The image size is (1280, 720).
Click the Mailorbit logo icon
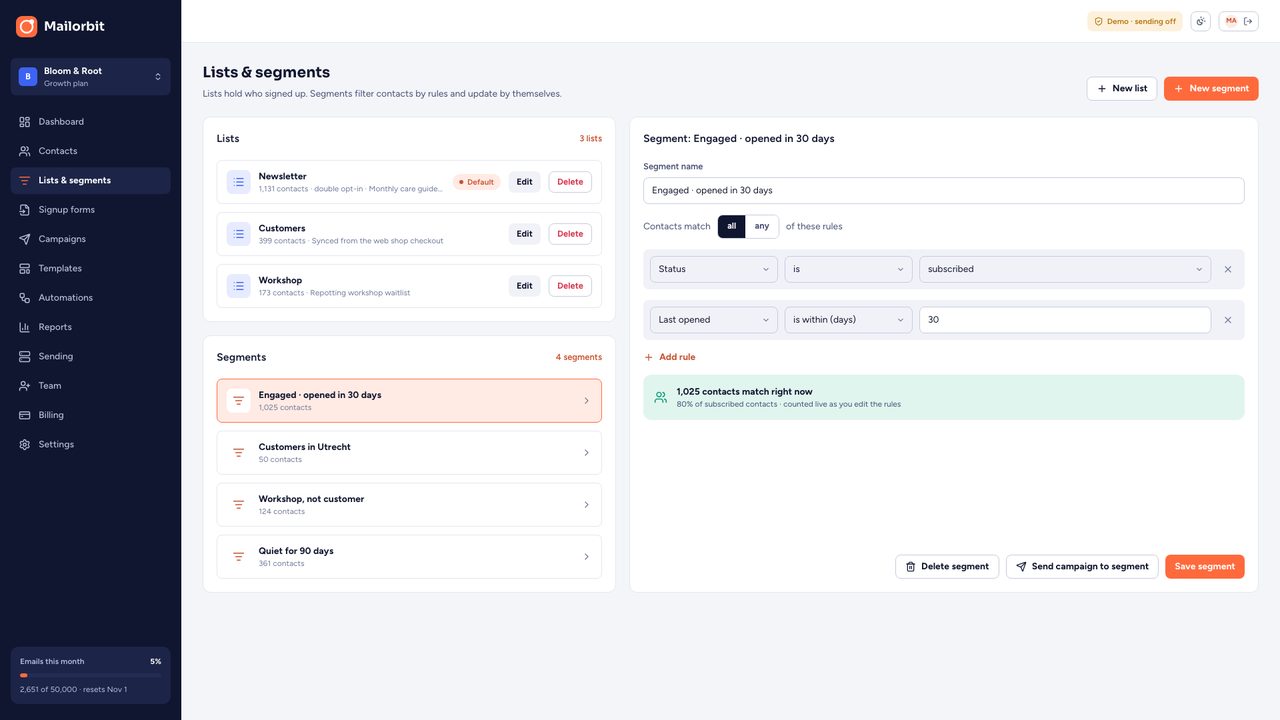click(x=27, y=26)
